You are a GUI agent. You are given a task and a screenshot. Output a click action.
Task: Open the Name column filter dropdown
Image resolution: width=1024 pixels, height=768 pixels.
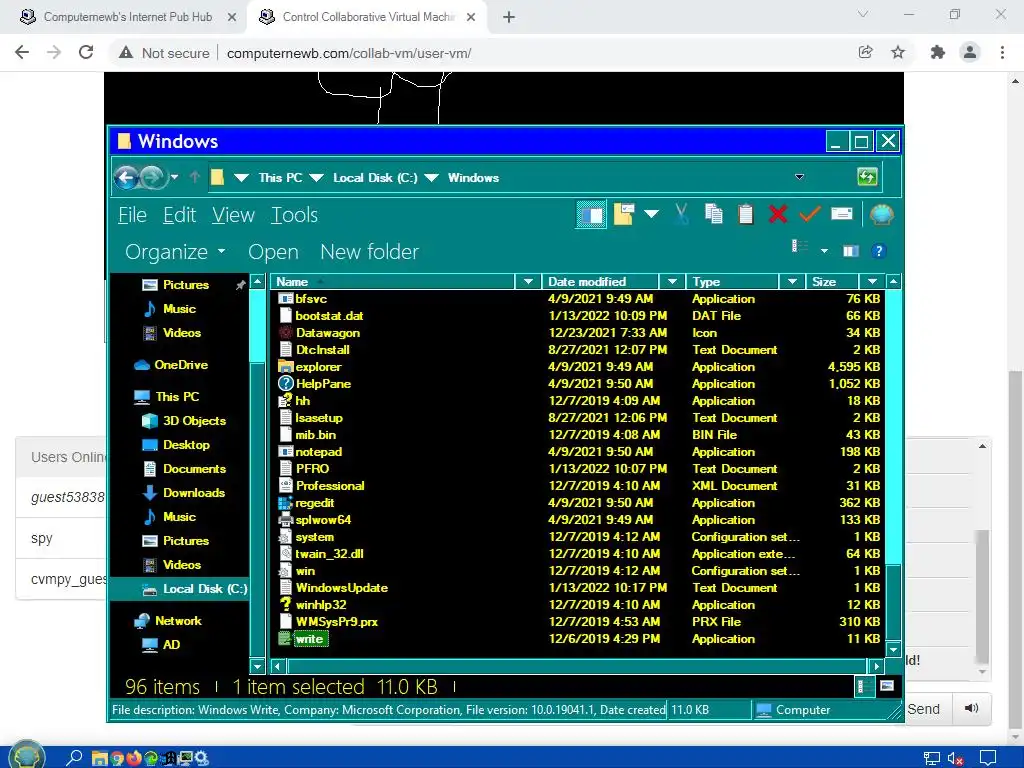click(528, 281)
